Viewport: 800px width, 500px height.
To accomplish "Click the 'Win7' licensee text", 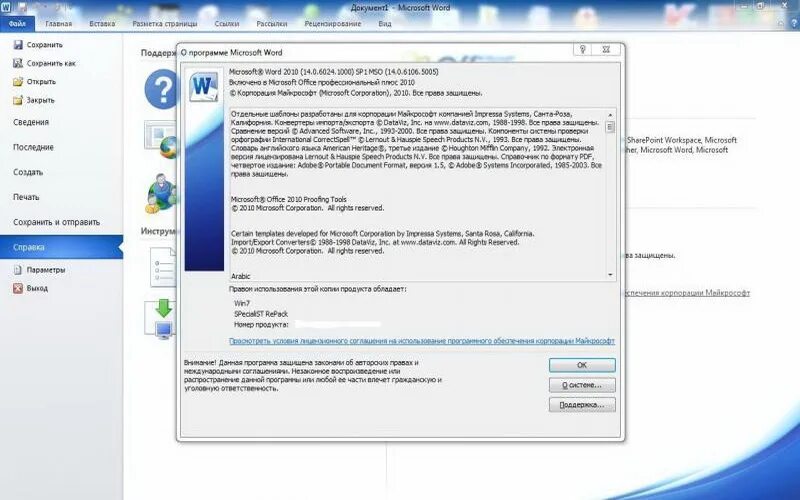I will 242,303.
